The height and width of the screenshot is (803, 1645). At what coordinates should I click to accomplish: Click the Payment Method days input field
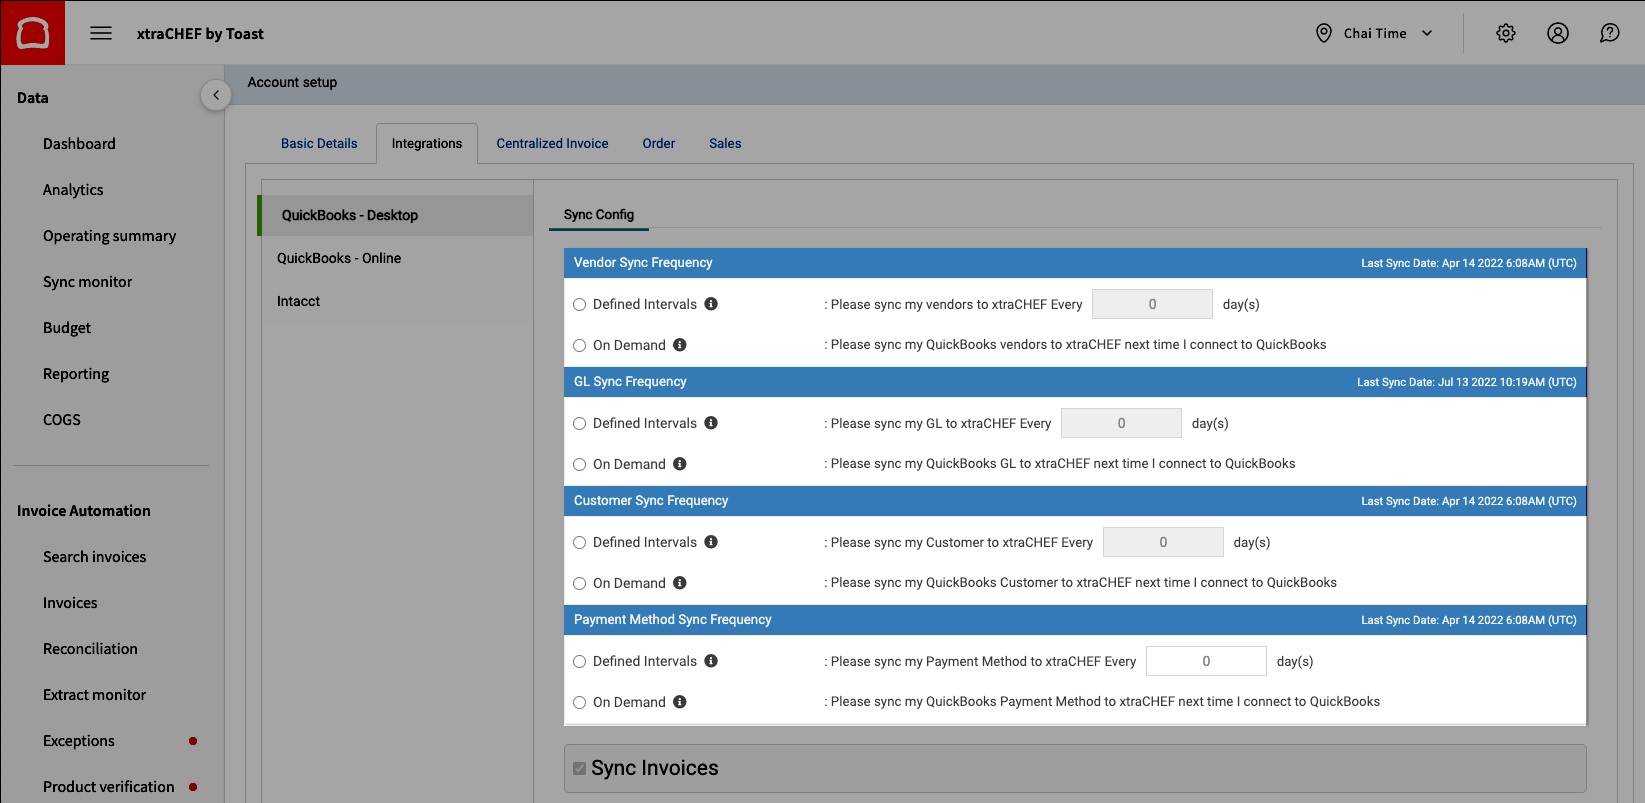1206,661
